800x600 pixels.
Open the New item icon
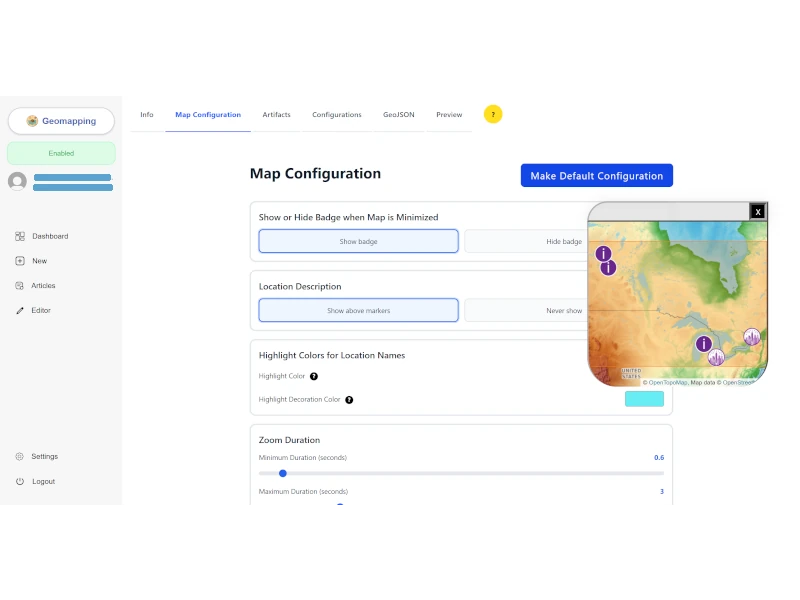click(21, 261)
